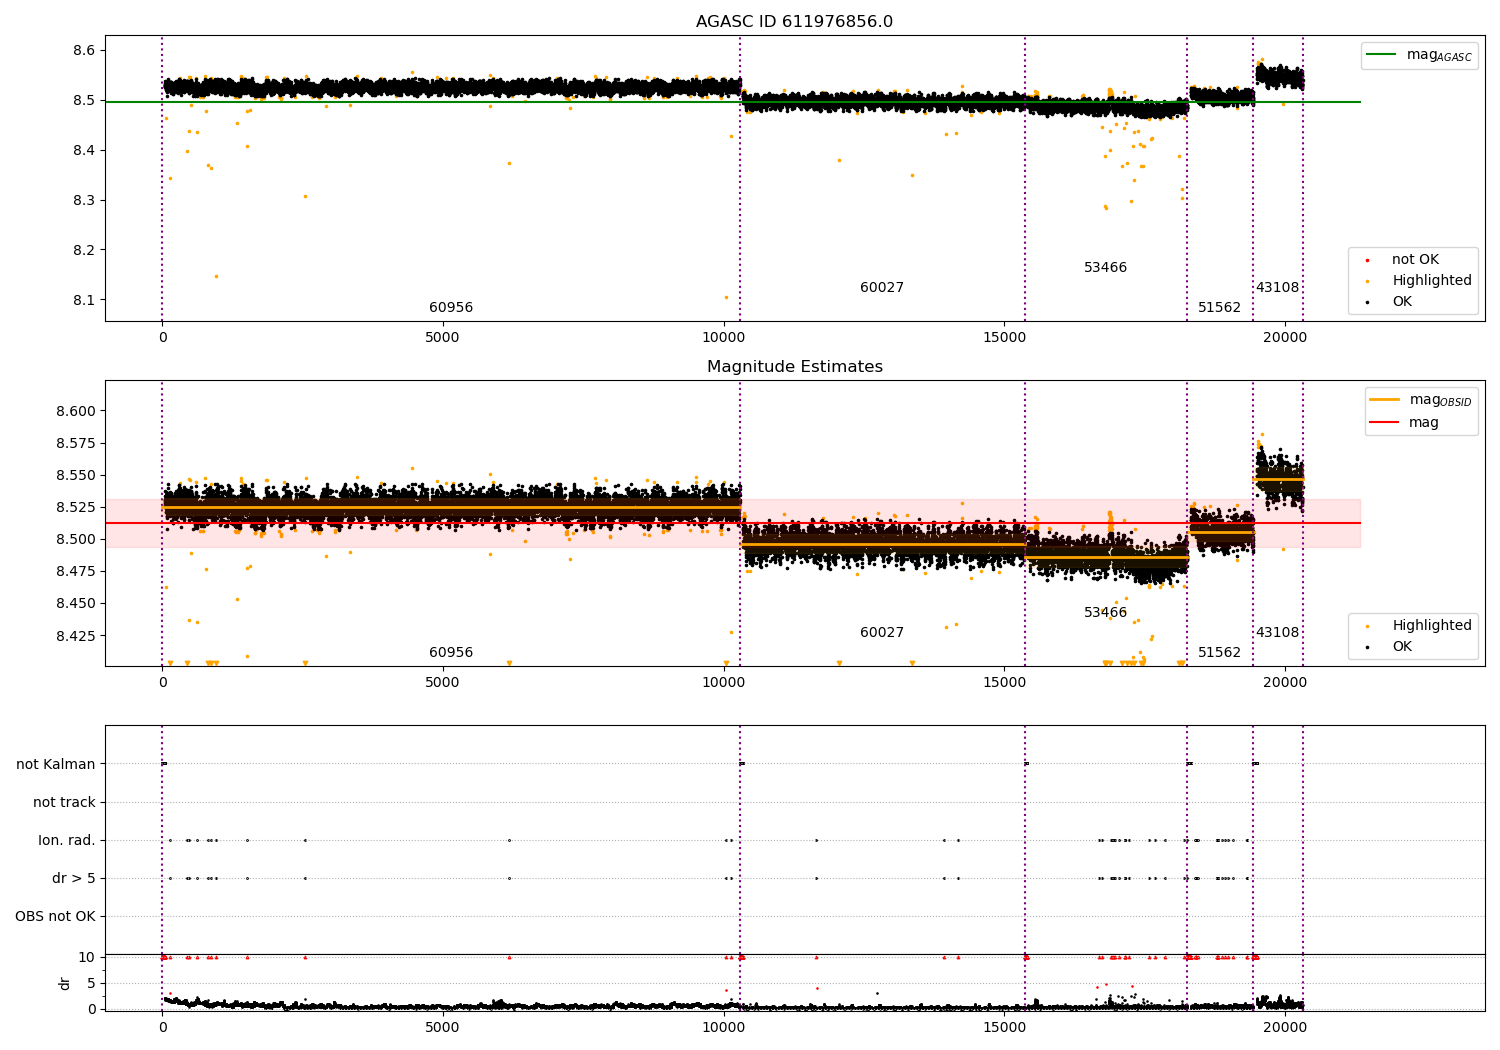
Task: Click the 'OBS not OK' axis label
Action: click(55, 916)
